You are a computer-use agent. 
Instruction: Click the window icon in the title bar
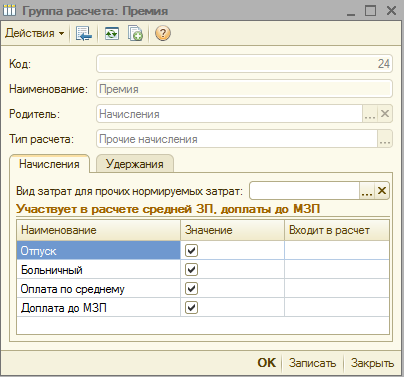[x=10, y=10]
